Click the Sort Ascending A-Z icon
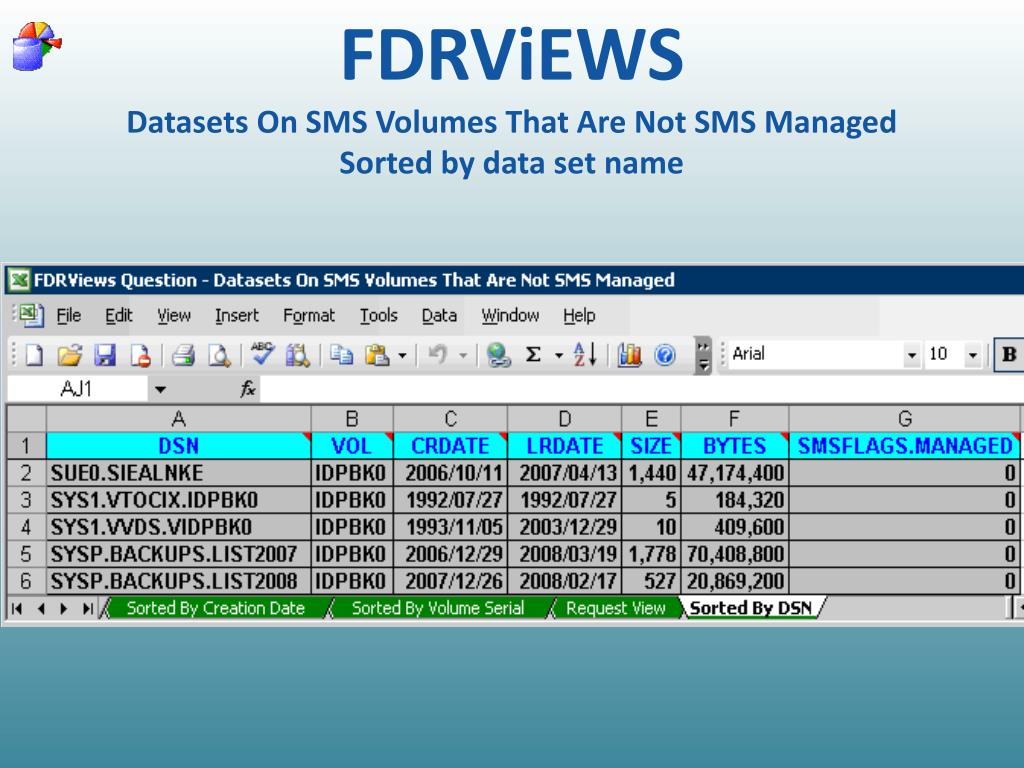 584,355
